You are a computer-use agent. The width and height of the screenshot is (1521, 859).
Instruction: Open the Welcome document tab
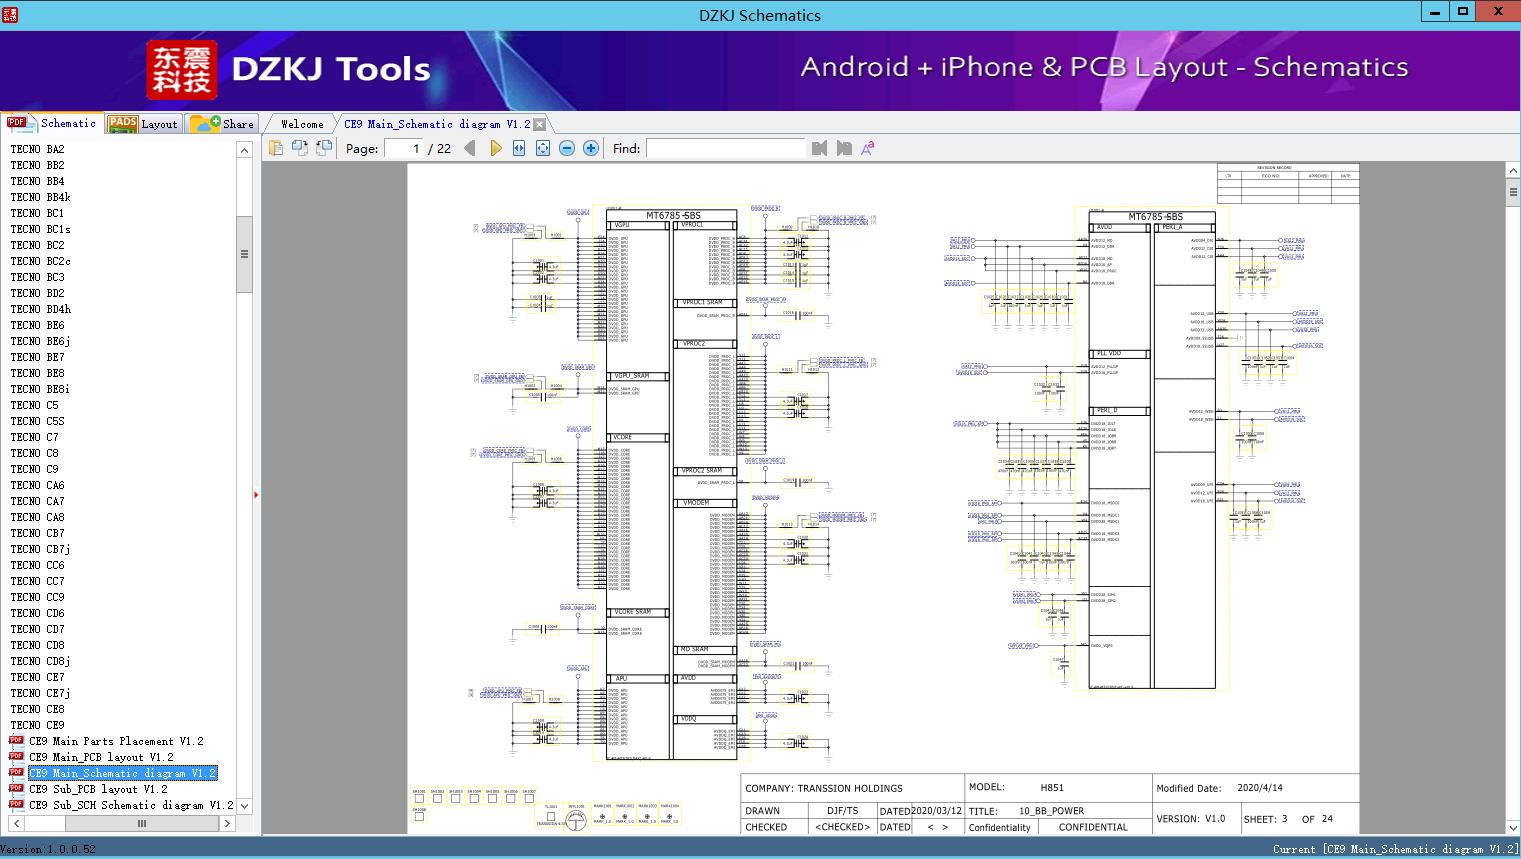(x=302, y=124)
